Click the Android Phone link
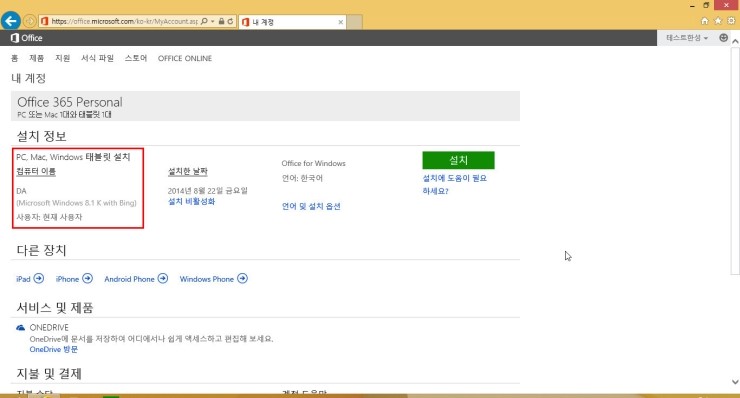 coord(129,279)
